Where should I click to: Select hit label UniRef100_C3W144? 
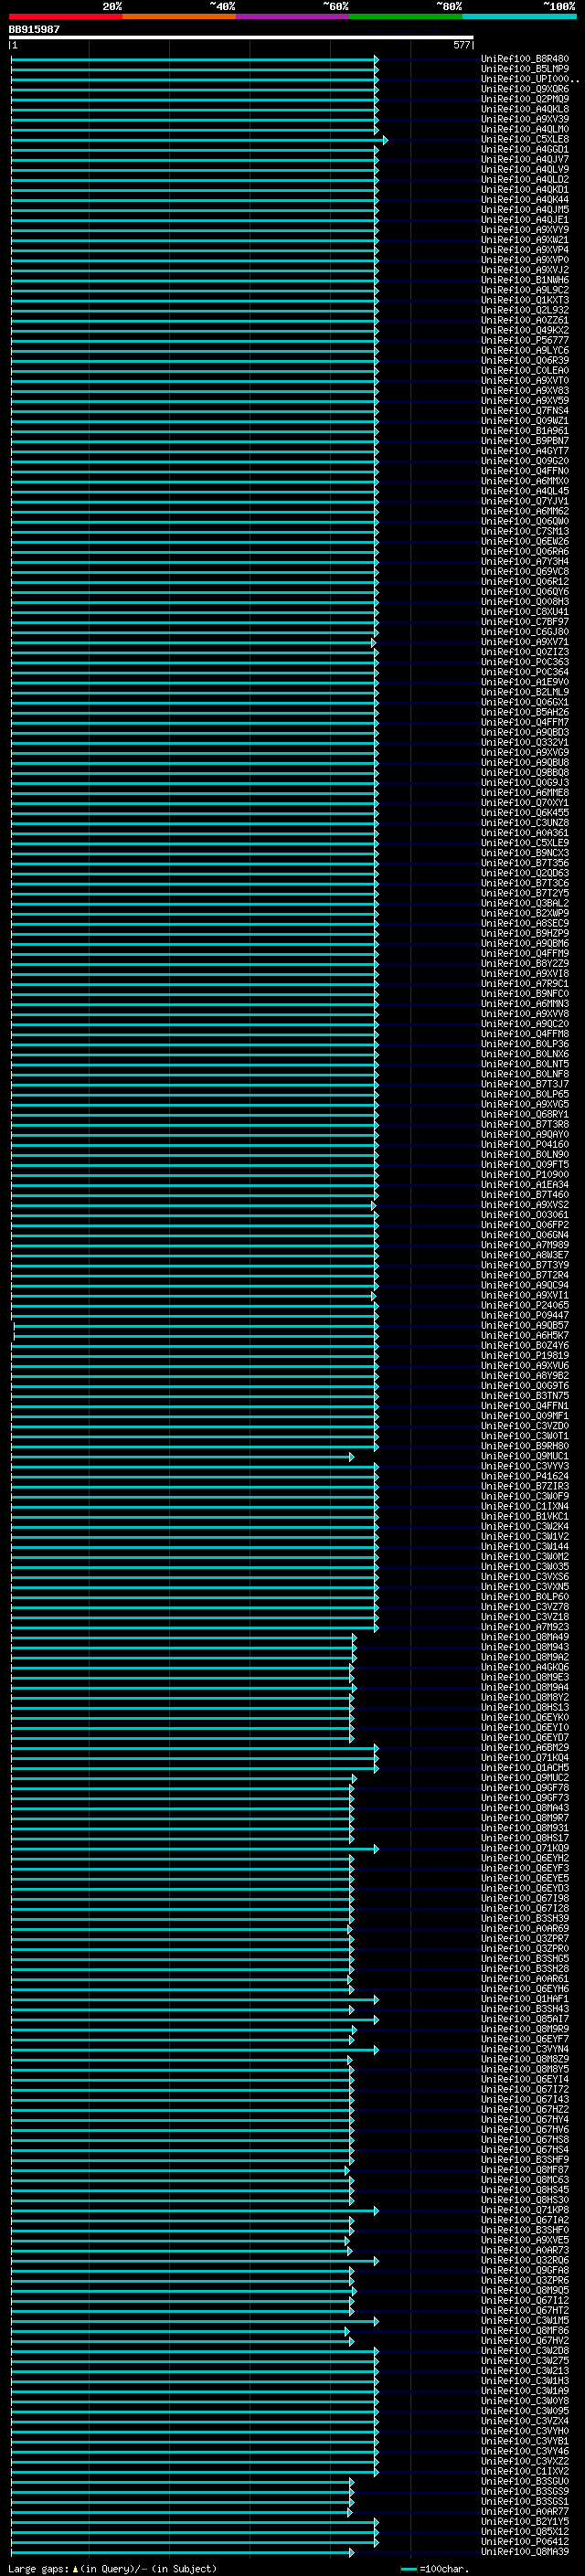tap(525, 1546)
